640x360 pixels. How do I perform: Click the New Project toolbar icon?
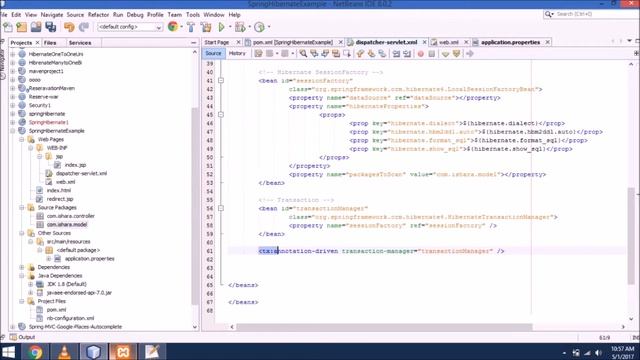[22, 27]
